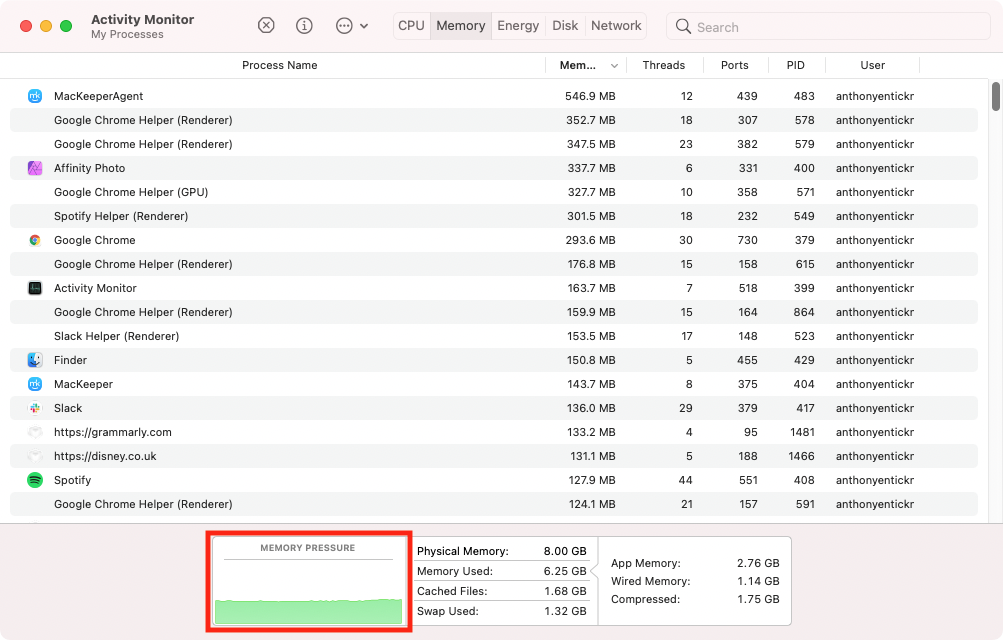Image resolution: width=1003 pixels, height=640 pixels.
Task: Select the Slack process name
Action: 68,408
